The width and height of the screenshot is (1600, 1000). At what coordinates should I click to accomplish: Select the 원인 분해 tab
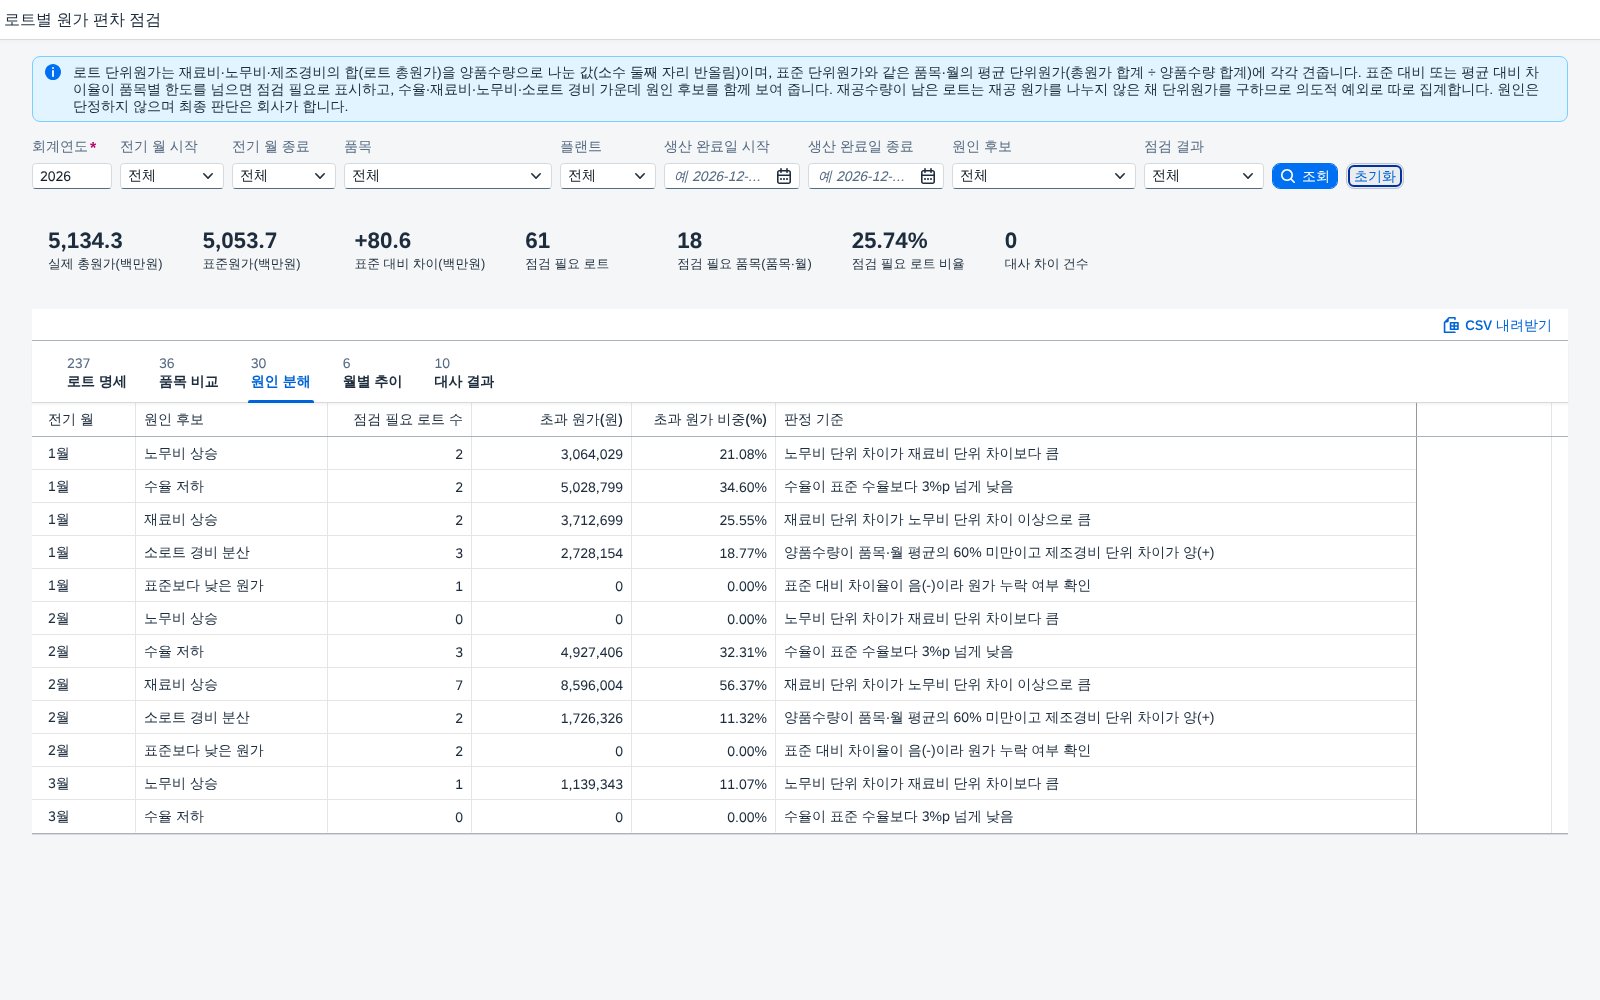pos(280,373)
